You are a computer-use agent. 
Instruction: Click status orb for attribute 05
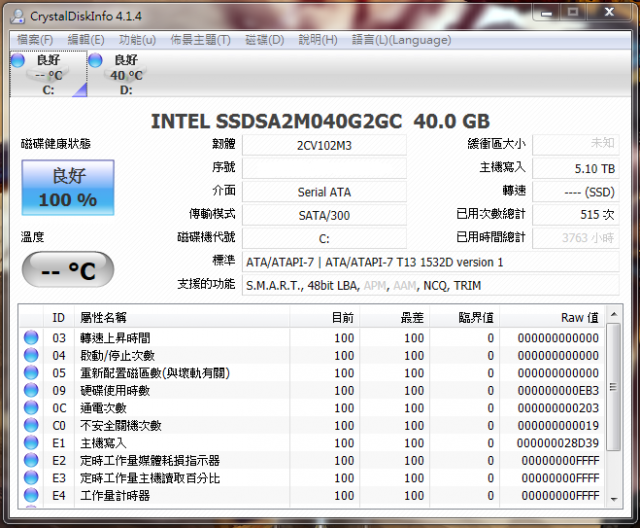tap(31, 373)
